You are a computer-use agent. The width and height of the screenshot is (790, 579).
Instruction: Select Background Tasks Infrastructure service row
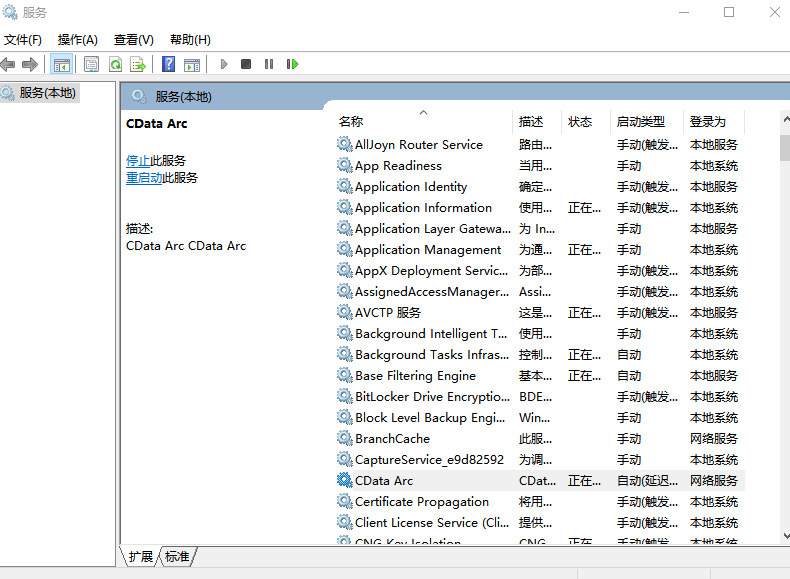pyautogui.click(x=540, y=354)
